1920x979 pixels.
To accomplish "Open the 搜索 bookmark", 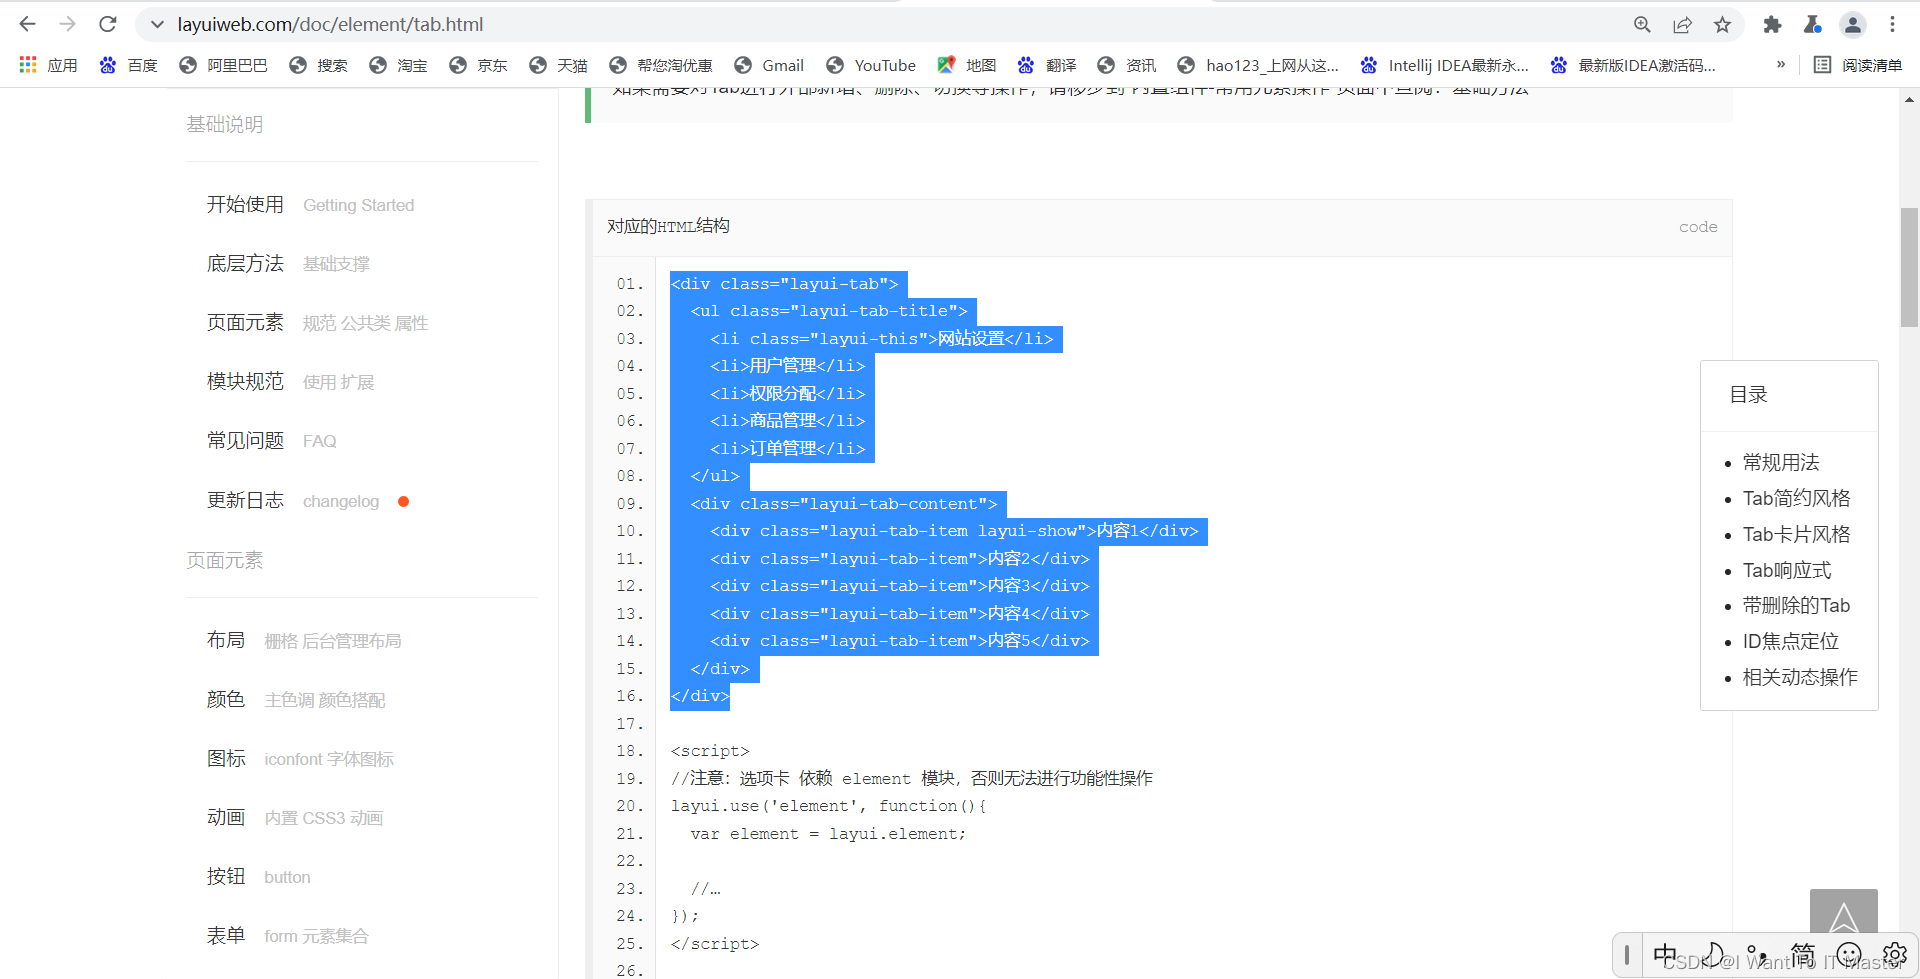I will pos(318,65).
